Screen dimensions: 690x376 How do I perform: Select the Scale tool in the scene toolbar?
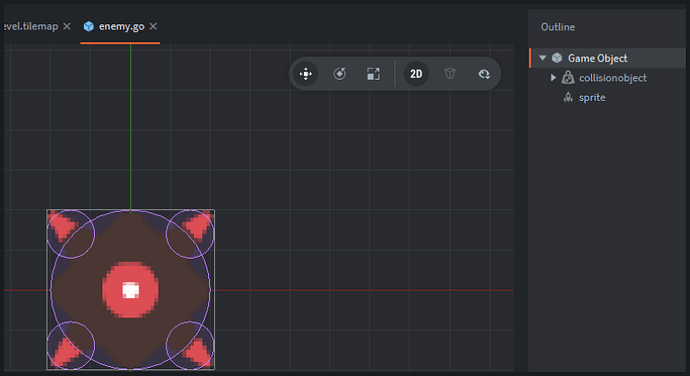point(373,74)
